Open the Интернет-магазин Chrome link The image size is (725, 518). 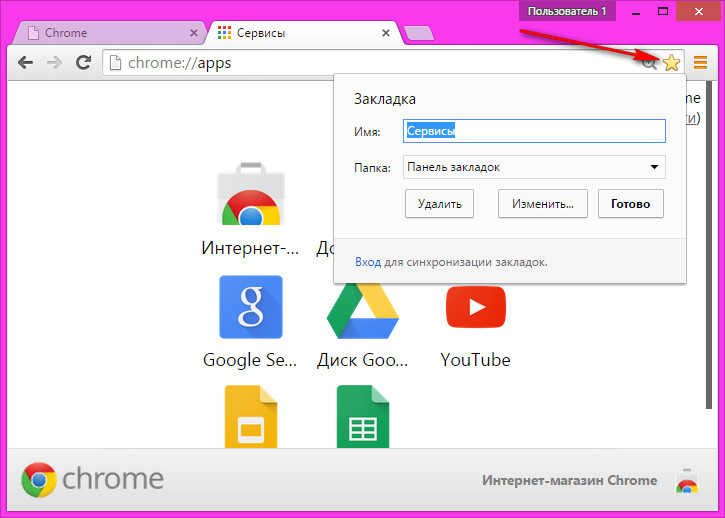569,481
